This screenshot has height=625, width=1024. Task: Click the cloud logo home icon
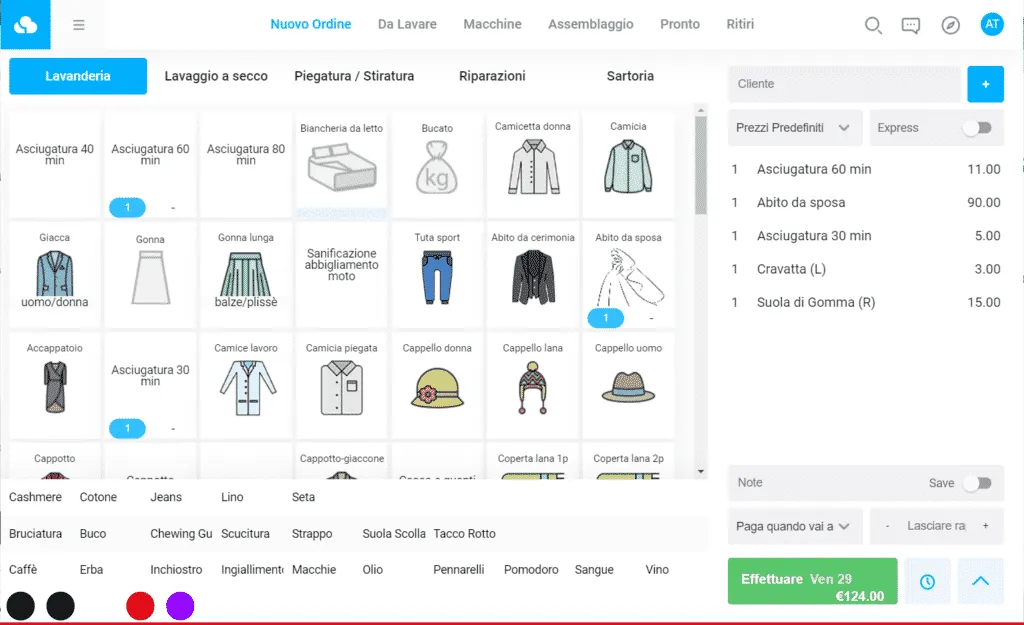click(25, 25)
